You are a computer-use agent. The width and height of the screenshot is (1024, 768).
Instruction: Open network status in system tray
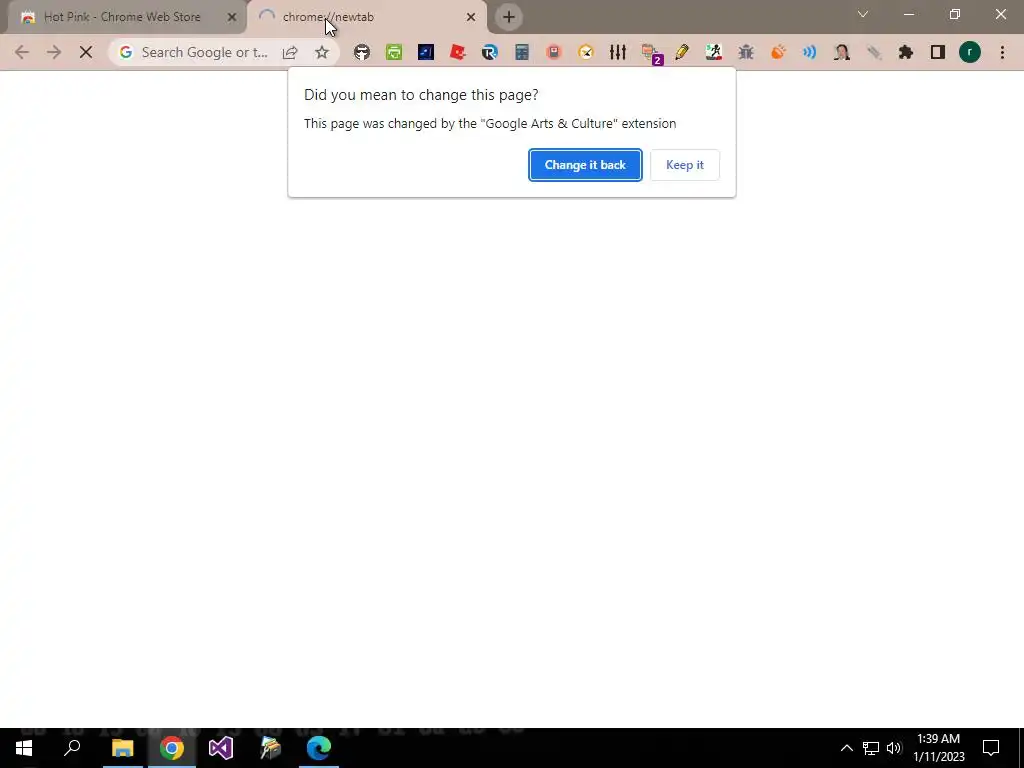871,748
